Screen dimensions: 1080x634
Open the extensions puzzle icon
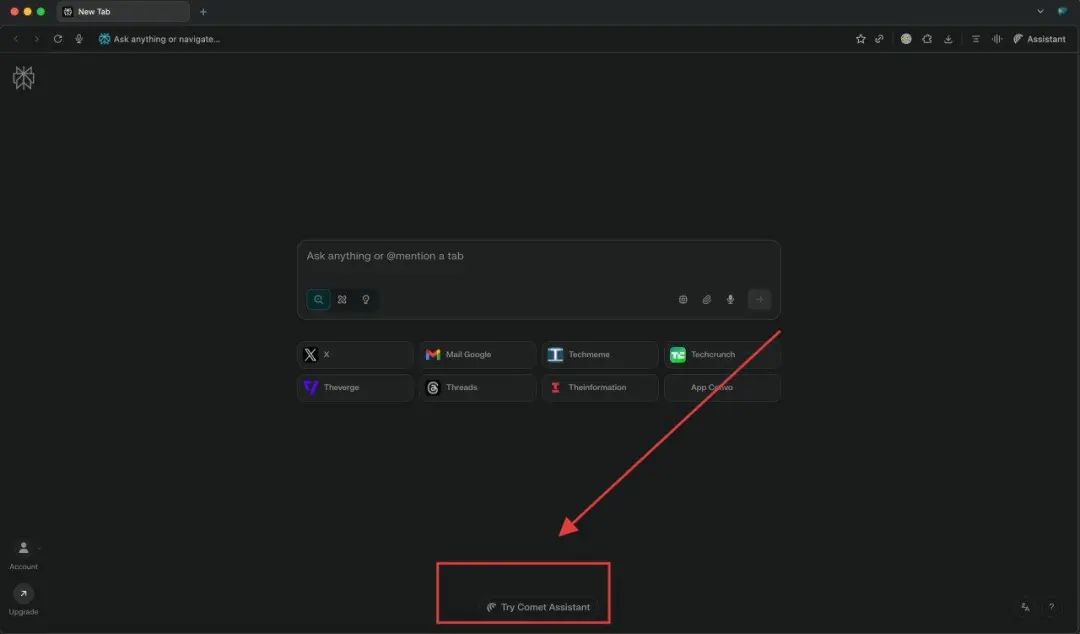point(927,39)
